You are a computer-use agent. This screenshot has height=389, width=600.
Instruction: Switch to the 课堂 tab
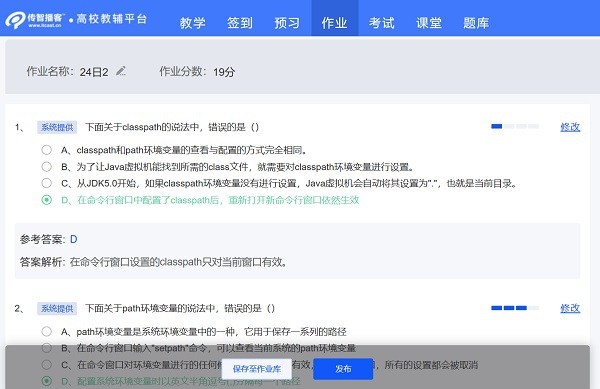tap(429, 23)
